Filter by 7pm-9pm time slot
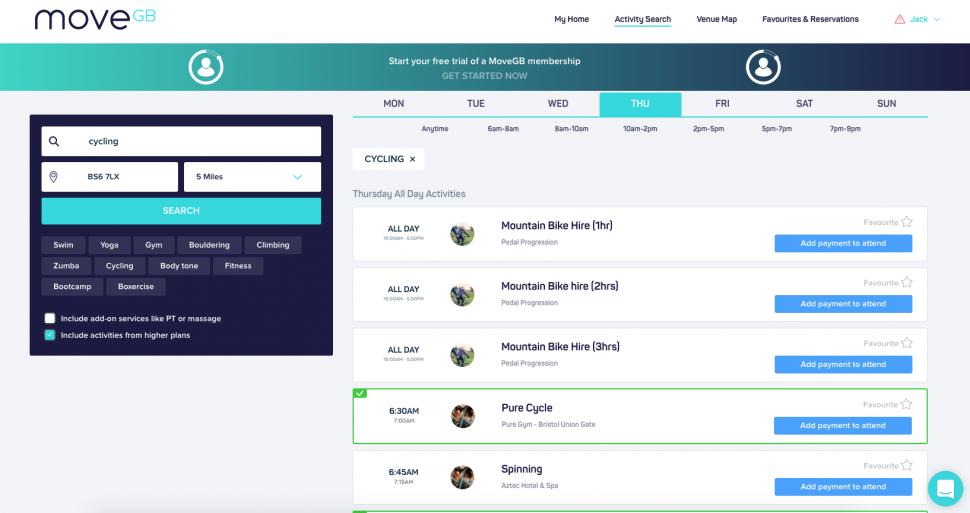Image resolution: width=970 pixels, height=513 pixels. (x=845, y=129)
